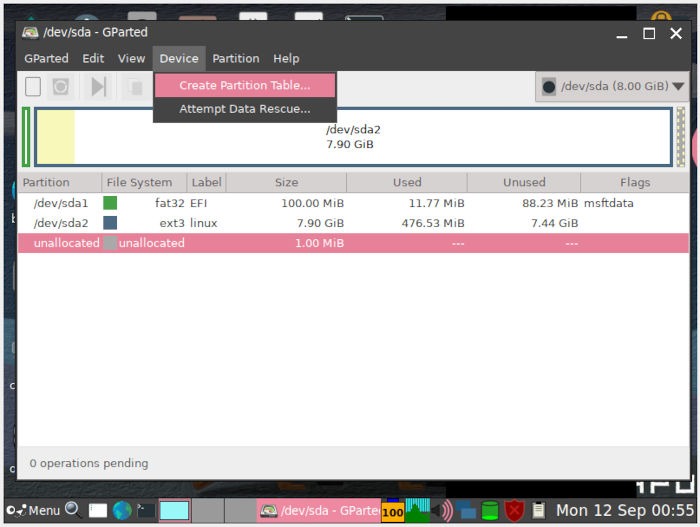The height and width of the screenshot is (527, 700).
Task: Click the battery 100 tray indicator
Action: tap(393, 510)
